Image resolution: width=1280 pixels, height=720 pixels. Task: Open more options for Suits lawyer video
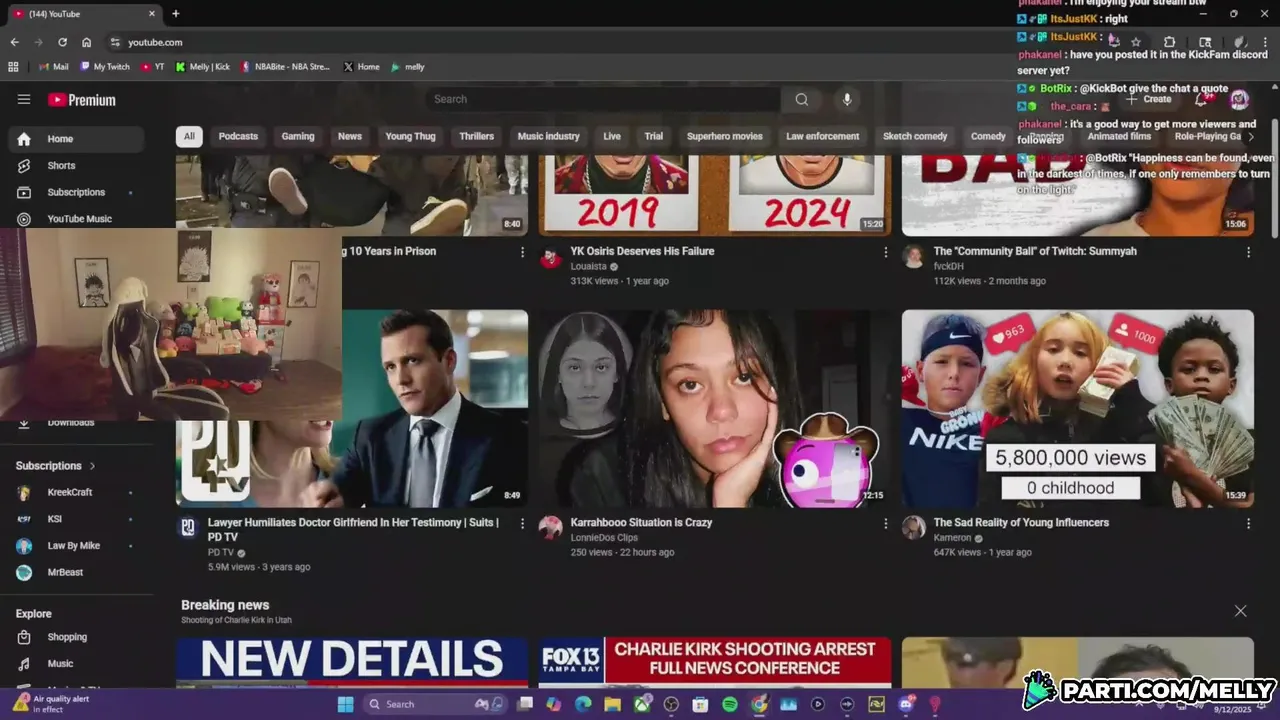tap(522, 523)
